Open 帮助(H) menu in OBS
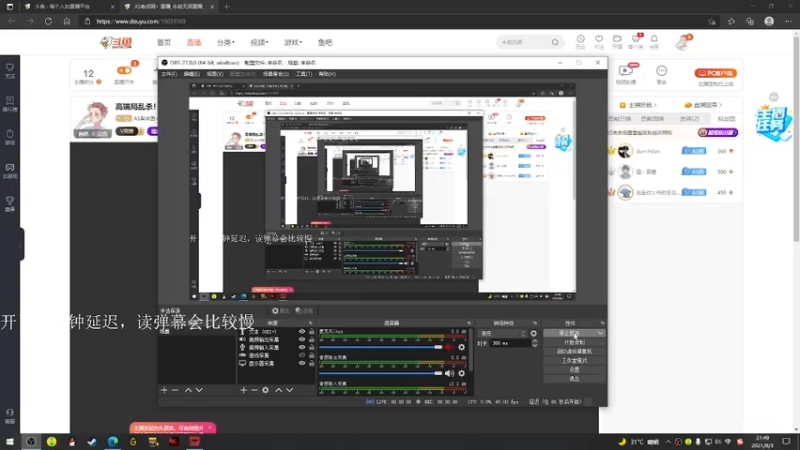The image size is (800, 450). [327, 74]
